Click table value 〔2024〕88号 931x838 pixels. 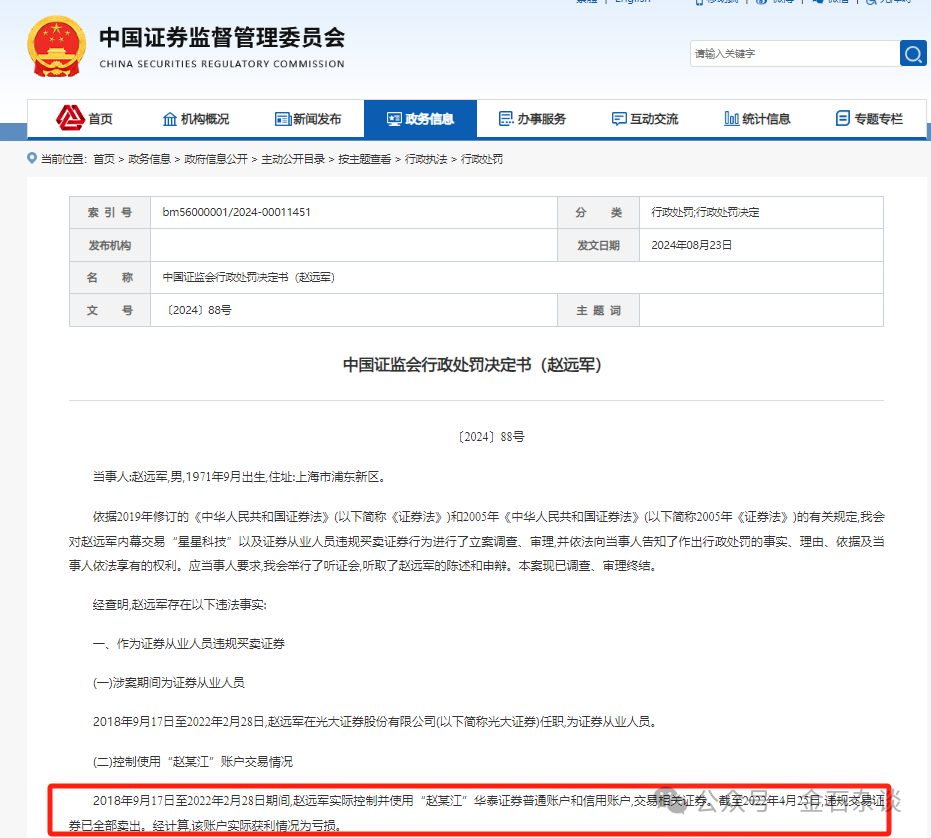[x=199, y=310]
